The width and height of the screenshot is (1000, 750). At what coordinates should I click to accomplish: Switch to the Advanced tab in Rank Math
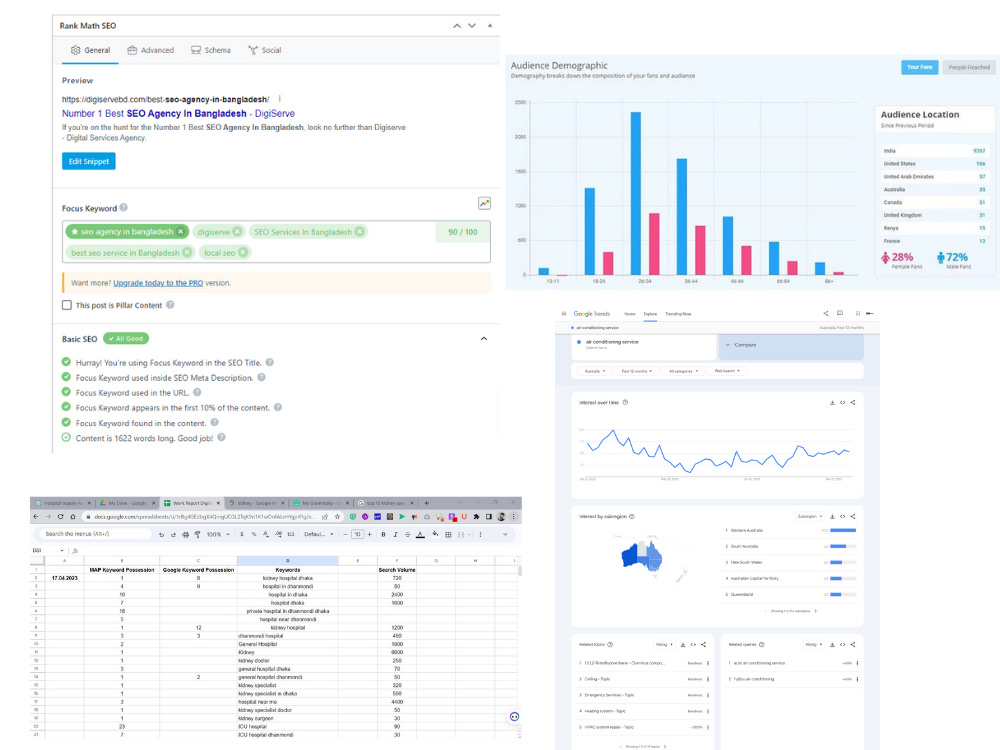(x=151, y=50)
